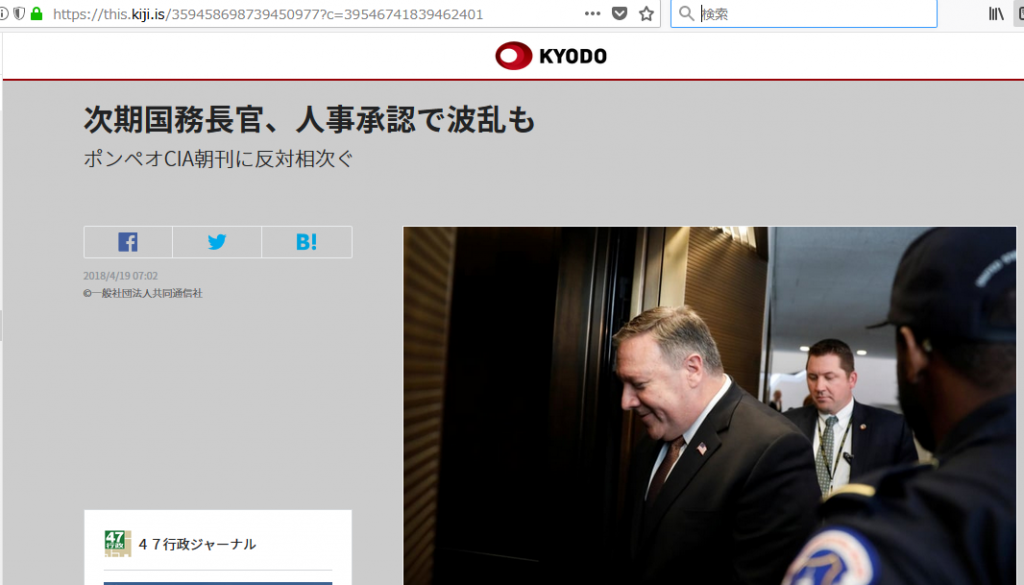Open the Pompeo article photo
Image resolution: width=1024 pixels, height=585 pixels.
pos(709,405)
